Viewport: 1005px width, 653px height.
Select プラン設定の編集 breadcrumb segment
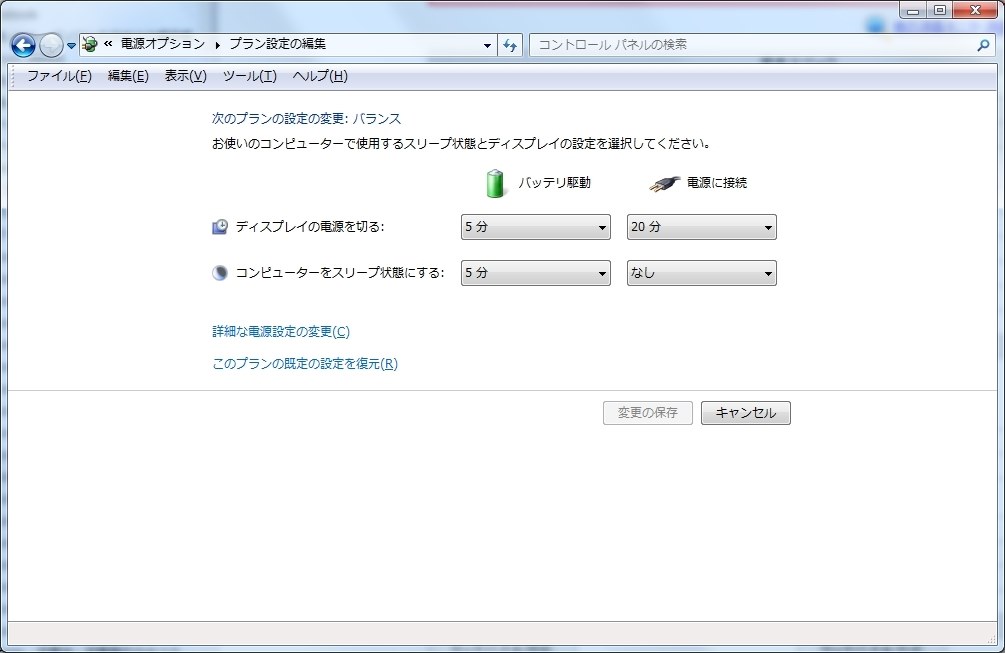tap(278, 44)
